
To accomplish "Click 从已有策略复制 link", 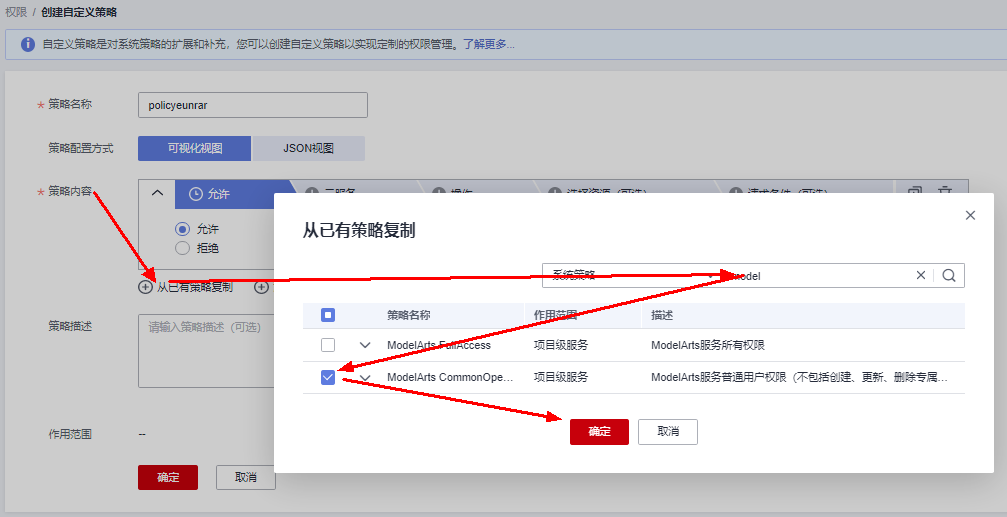I will (195, 288).
